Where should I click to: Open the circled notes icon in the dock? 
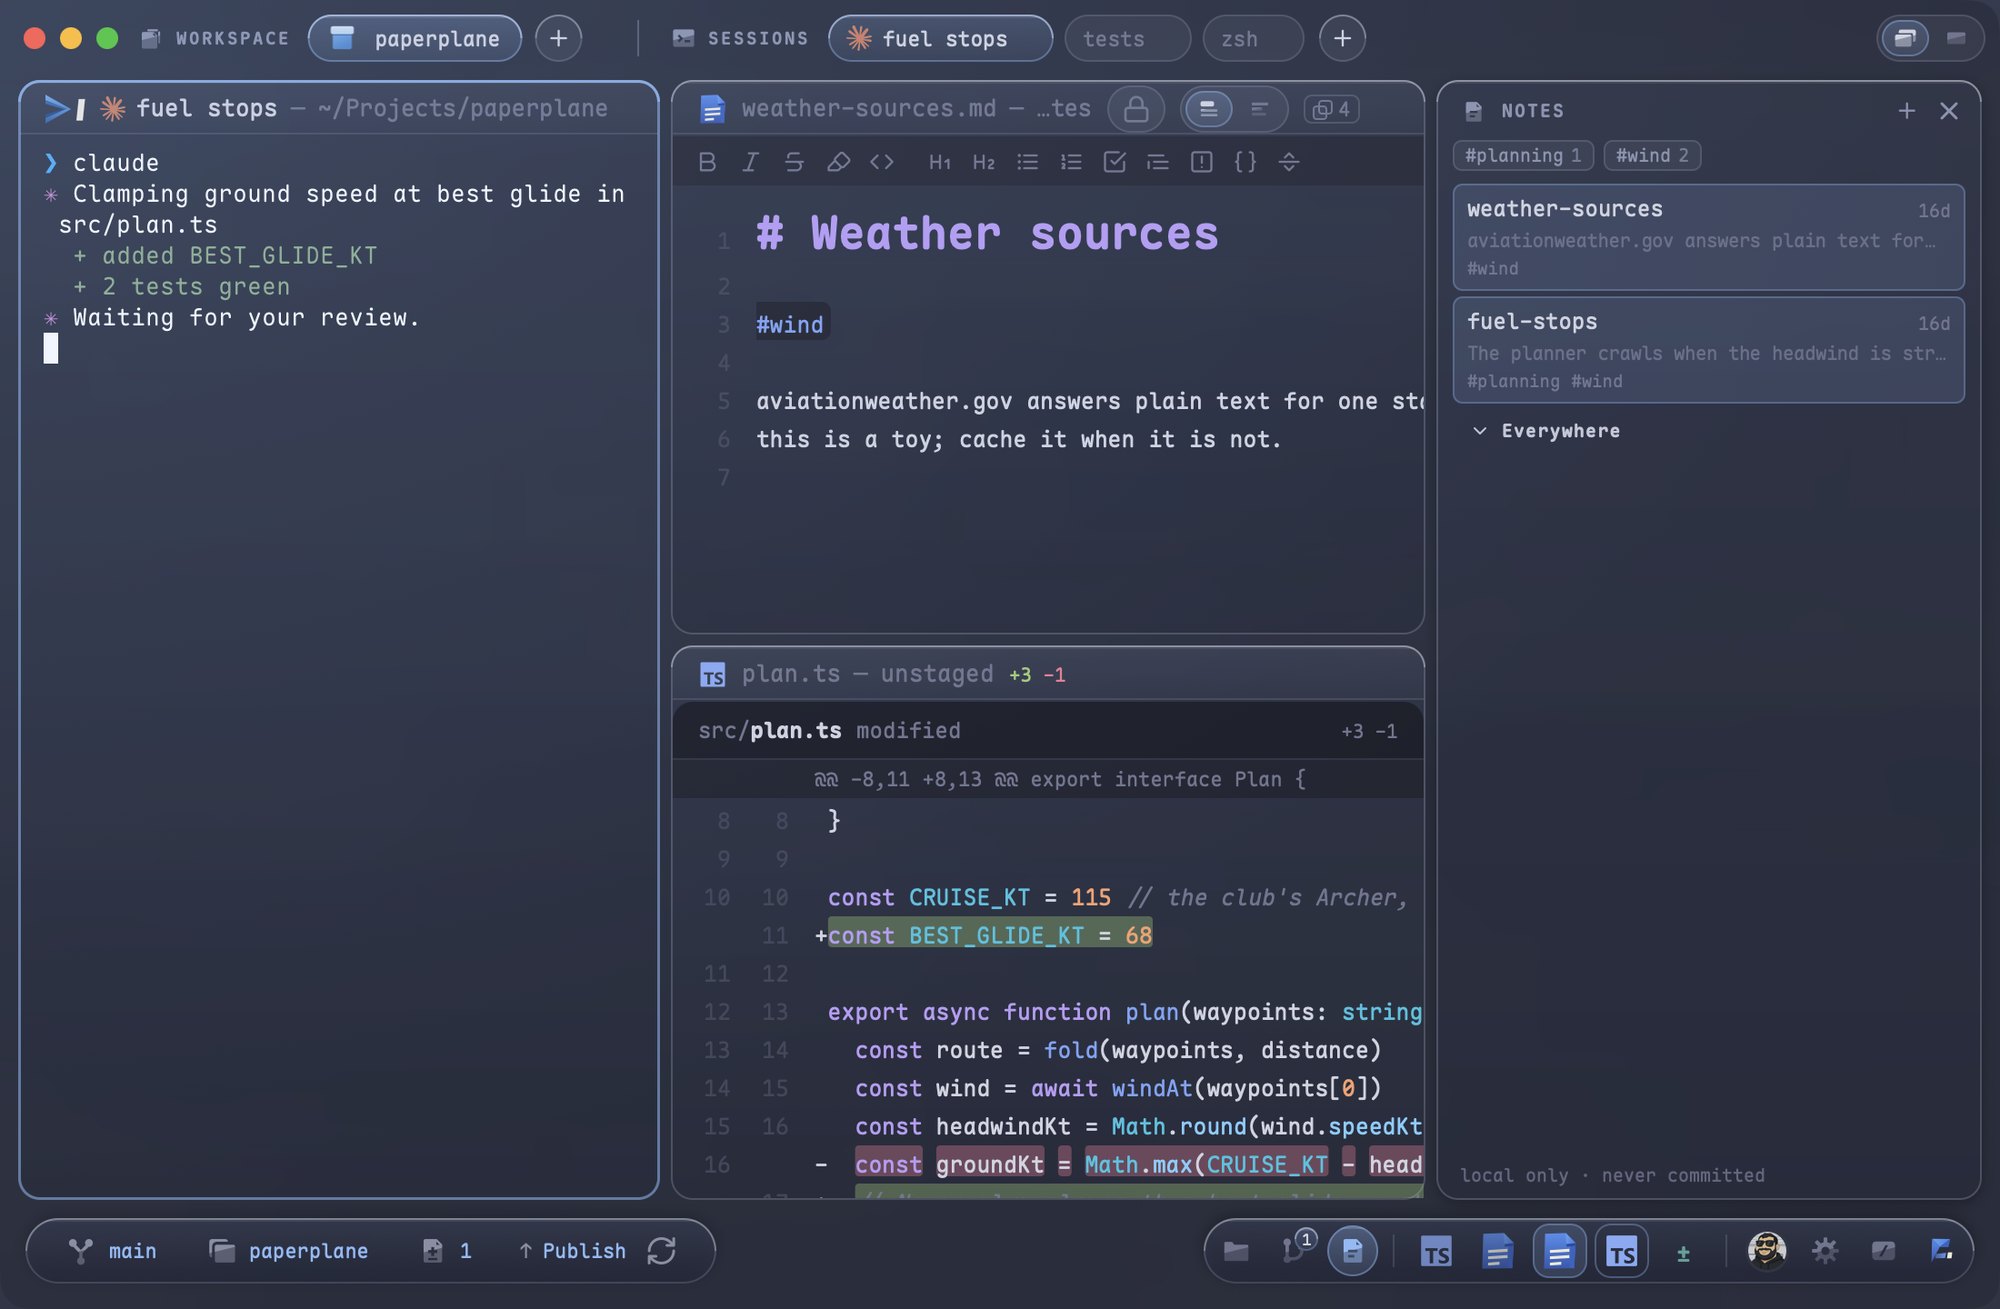1352,1251
